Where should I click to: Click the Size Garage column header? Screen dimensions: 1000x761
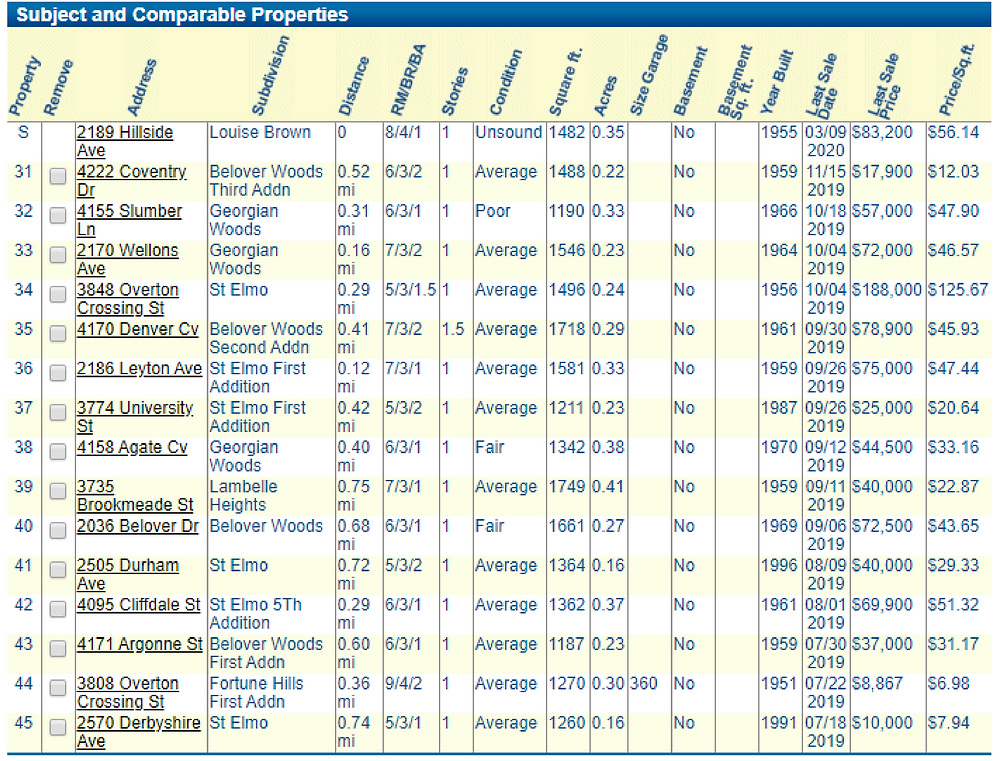(x=649, y=75)
